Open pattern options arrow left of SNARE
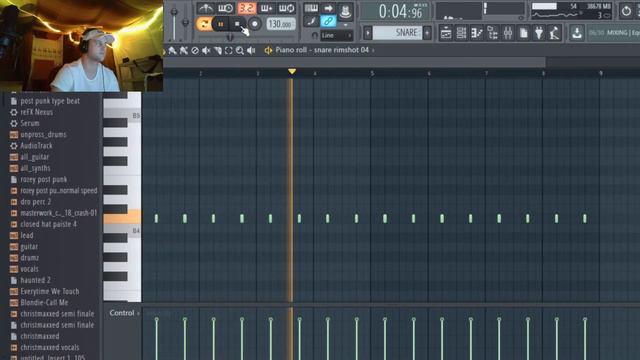The height and width of the screenshot is (360, 640). point(367,33)
